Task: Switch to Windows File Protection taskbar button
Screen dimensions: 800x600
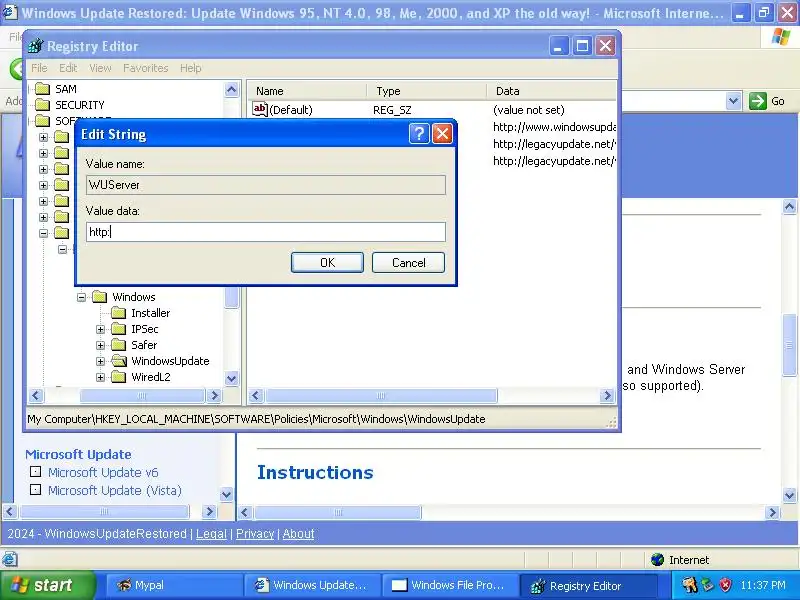Action: pos(450,585)
